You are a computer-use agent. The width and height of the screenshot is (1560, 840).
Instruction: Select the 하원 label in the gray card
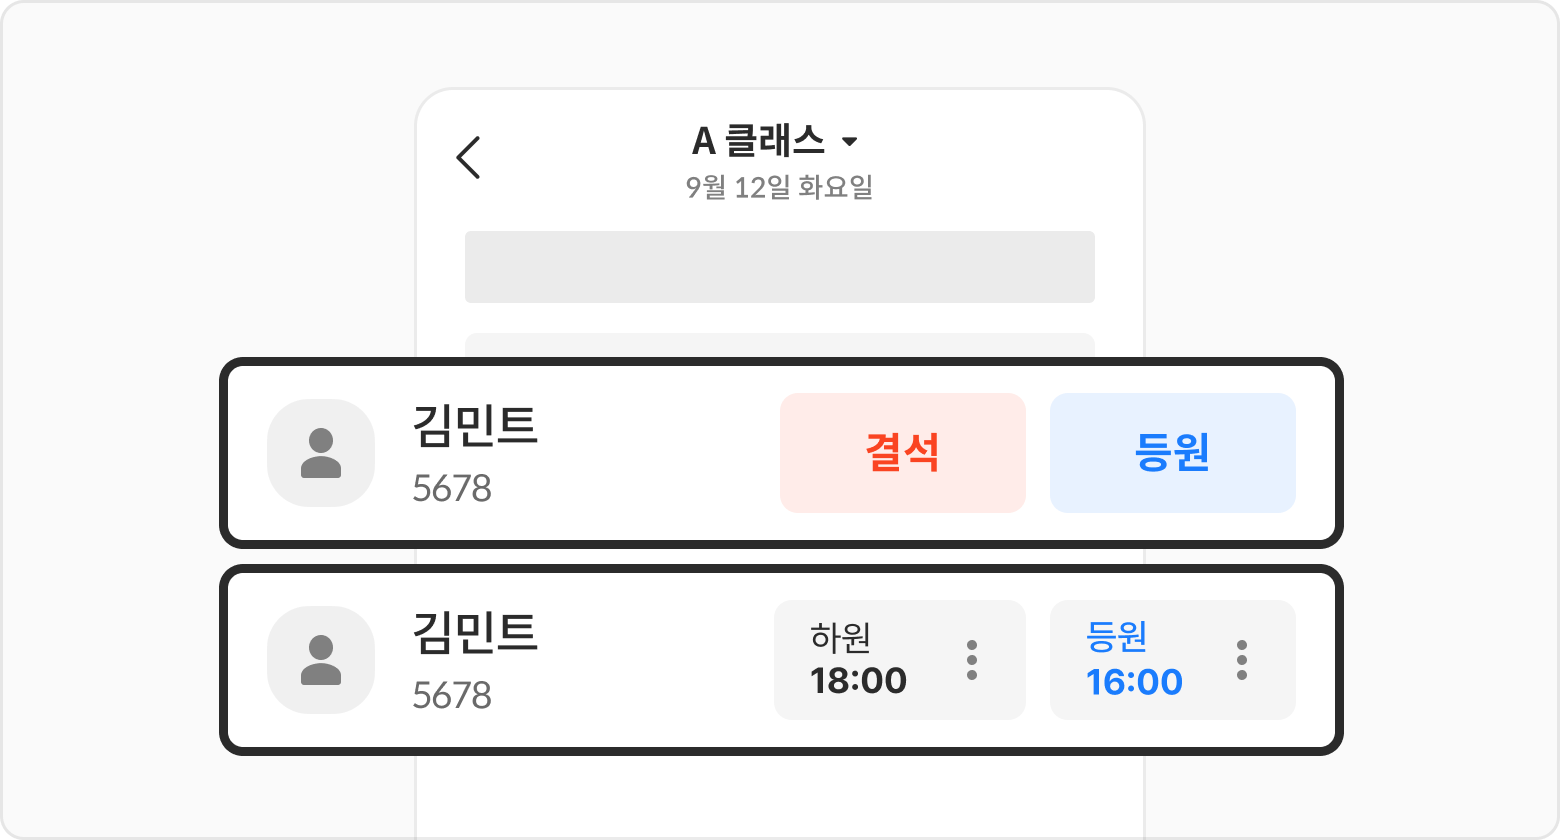click(840, 637)
